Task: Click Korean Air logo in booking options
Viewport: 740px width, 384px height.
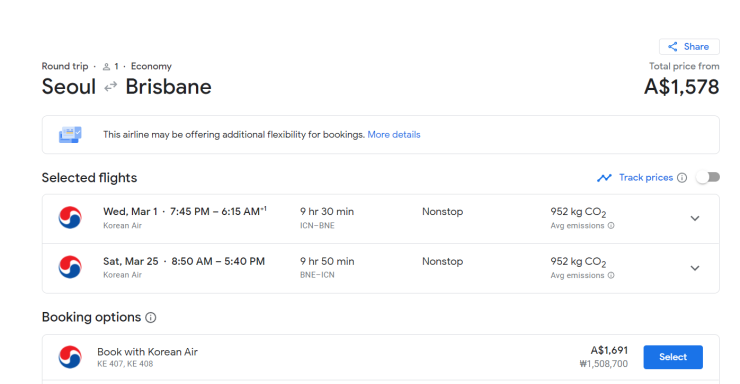Action: coord(70,357)
